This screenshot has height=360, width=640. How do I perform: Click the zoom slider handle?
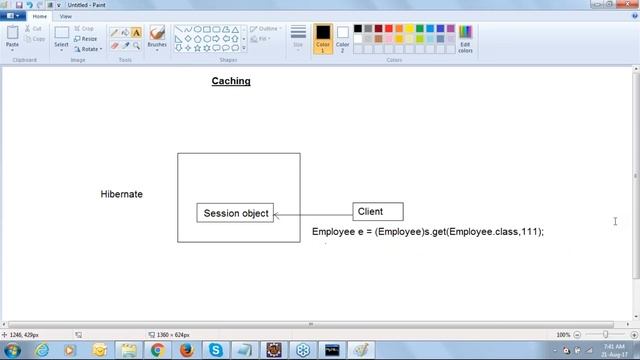(x=605, y=335)
